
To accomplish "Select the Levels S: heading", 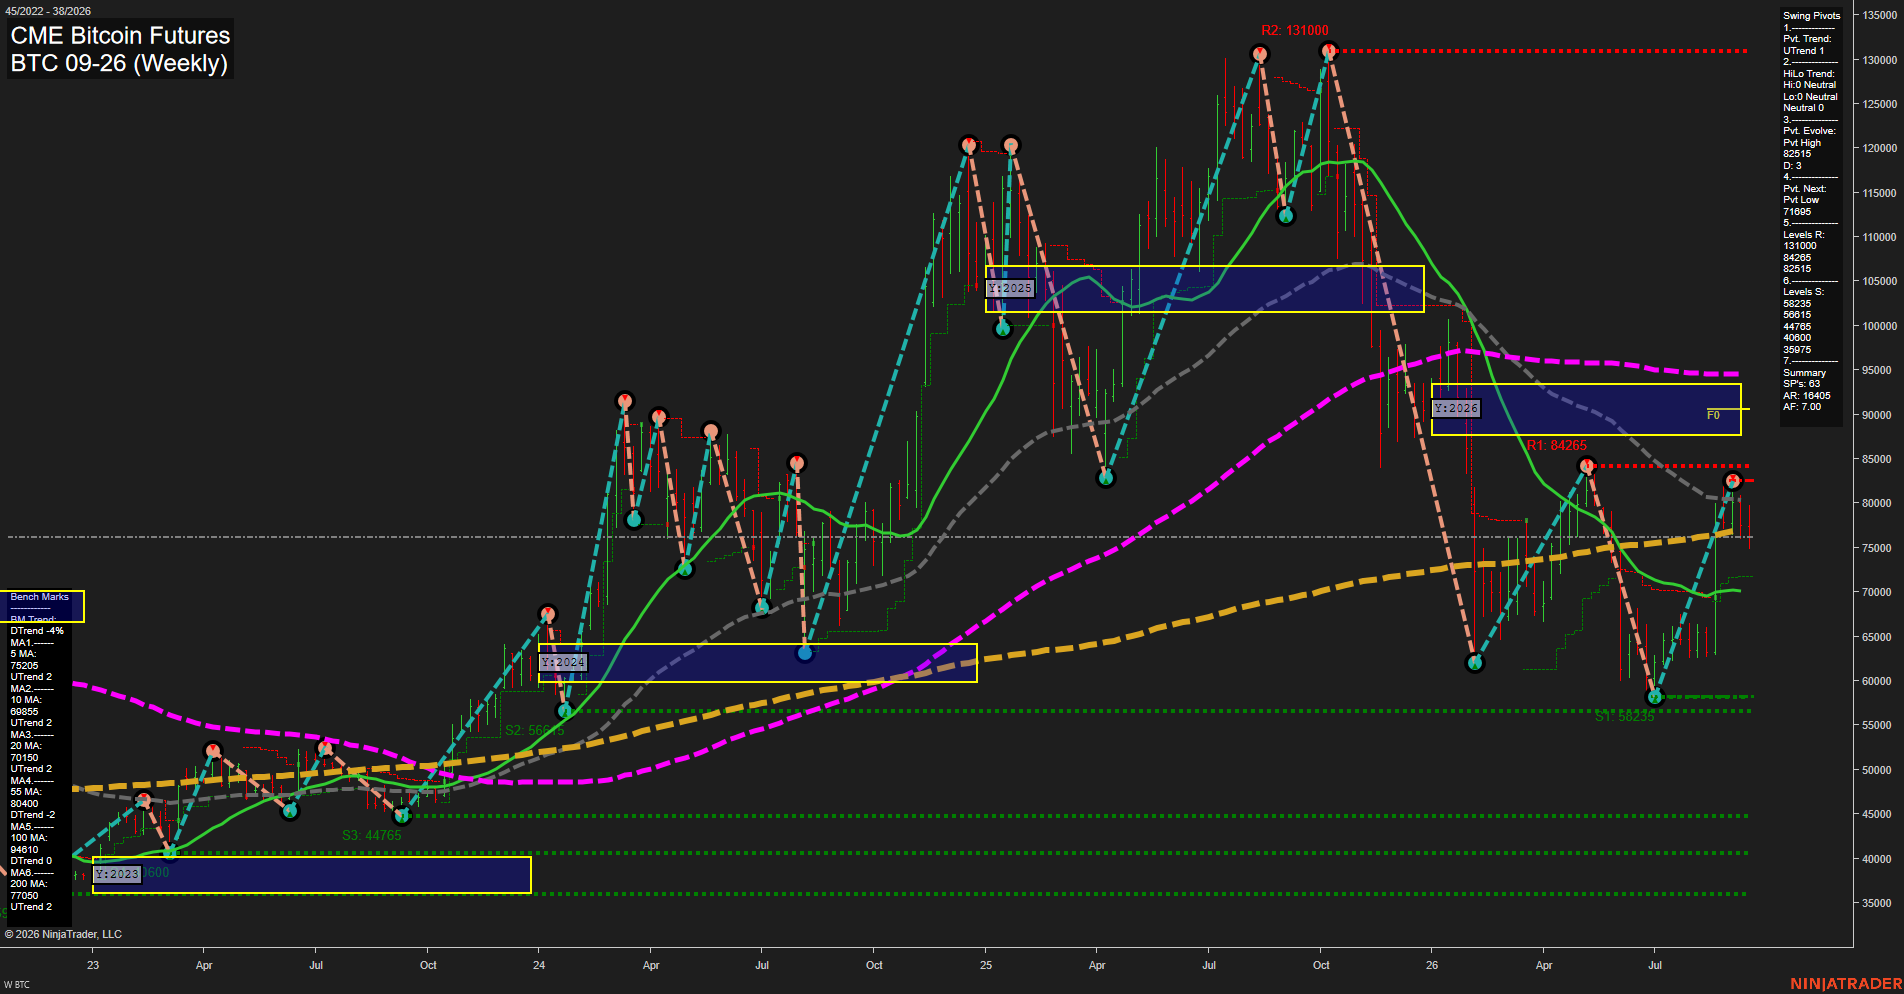I will [x=1804, y=292].
